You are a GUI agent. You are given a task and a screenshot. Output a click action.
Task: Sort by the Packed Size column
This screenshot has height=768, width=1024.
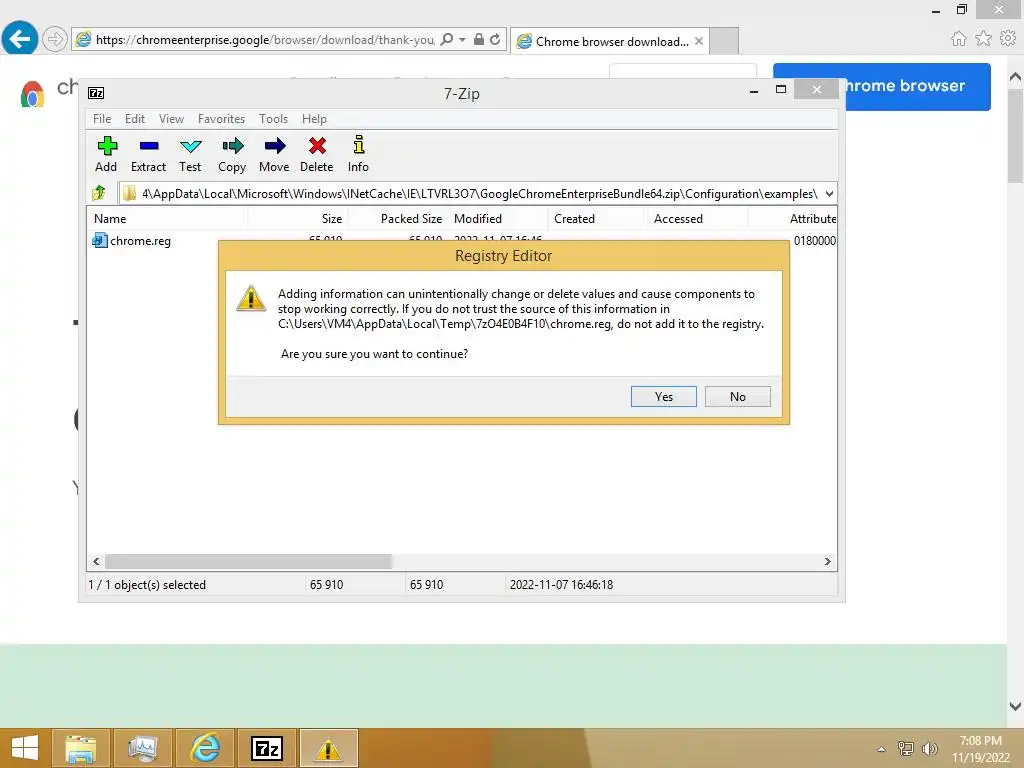coord(398,219)
